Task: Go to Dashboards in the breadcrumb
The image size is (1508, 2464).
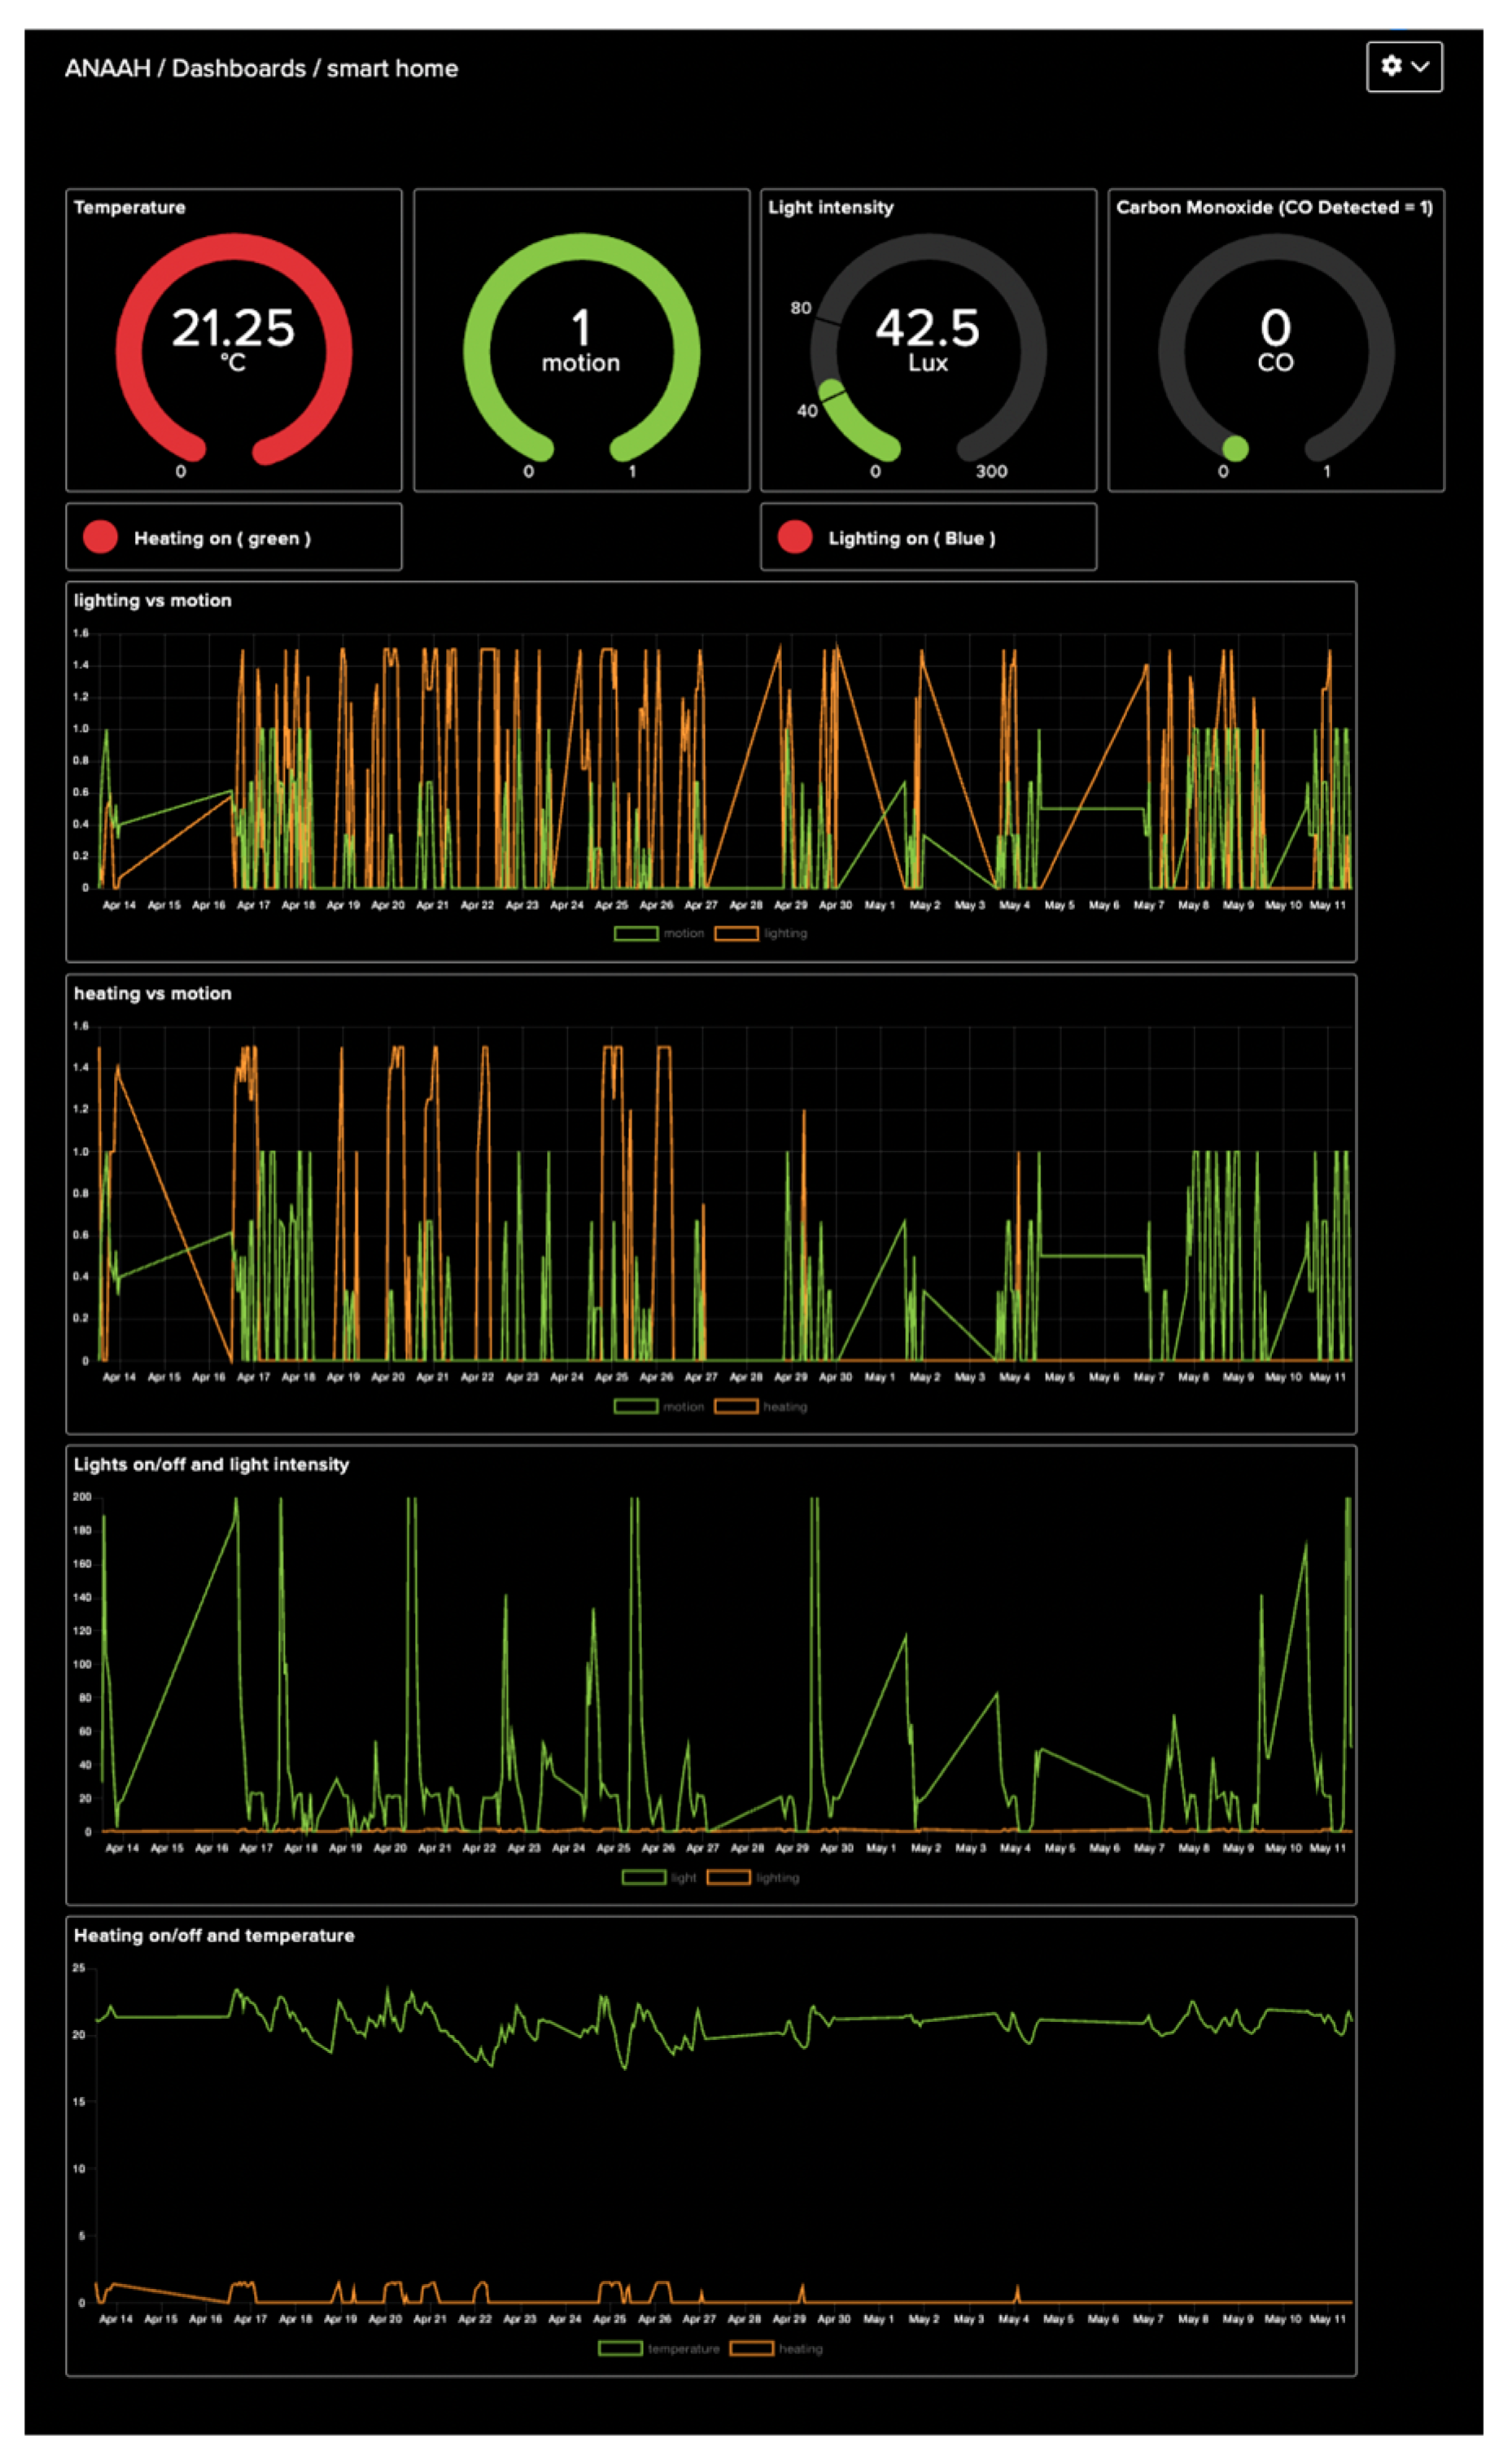Action: point(238,68)
